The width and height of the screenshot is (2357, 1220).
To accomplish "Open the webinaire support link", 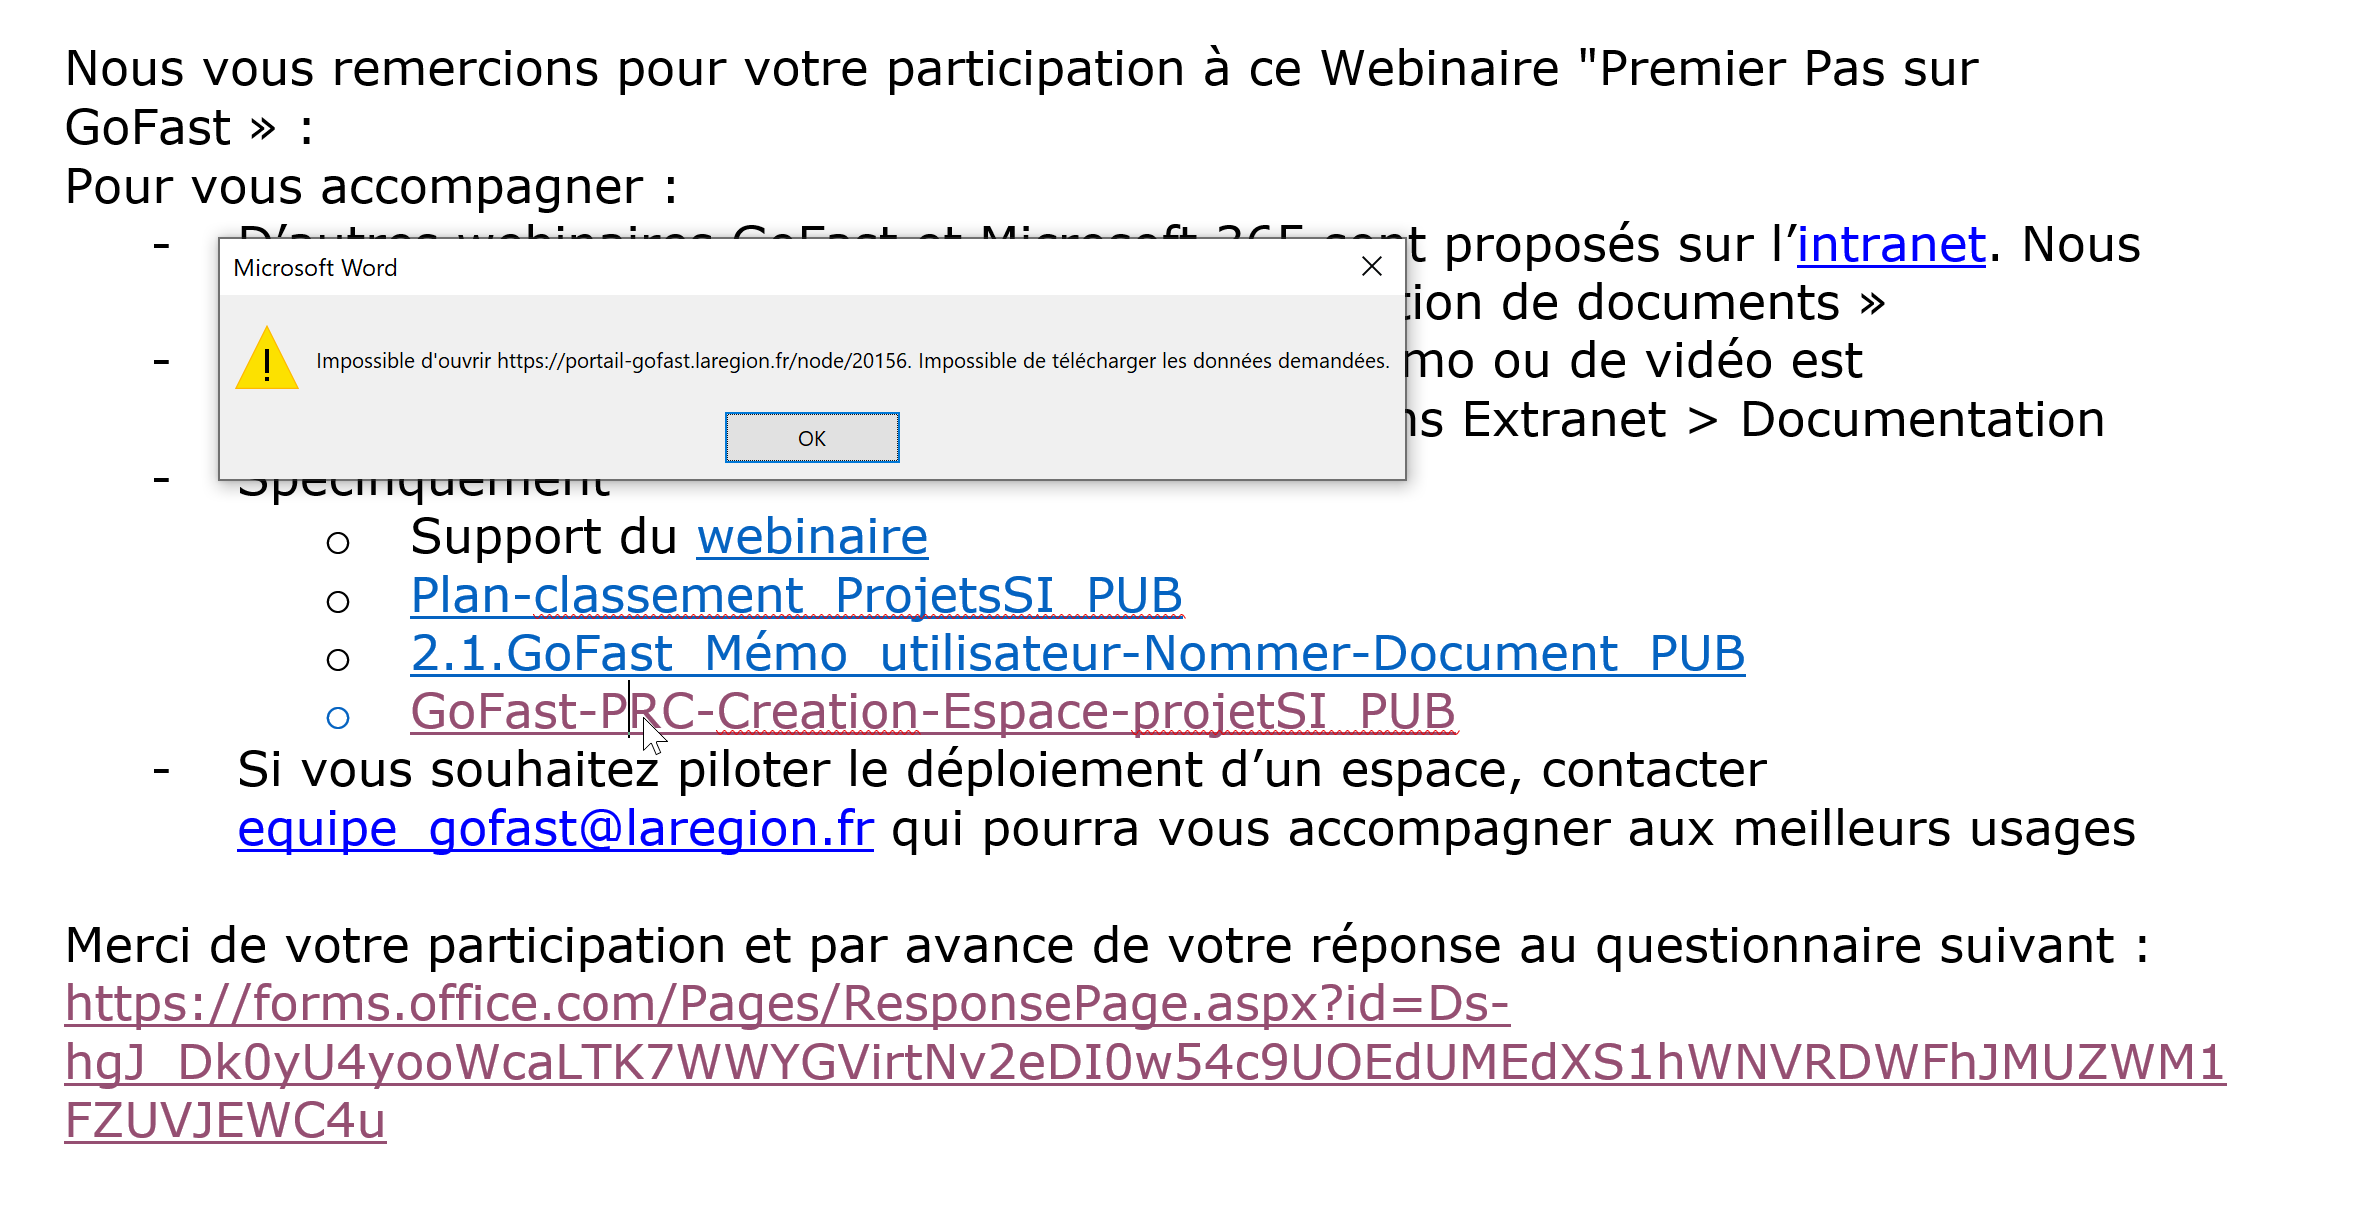I will 812,538.
